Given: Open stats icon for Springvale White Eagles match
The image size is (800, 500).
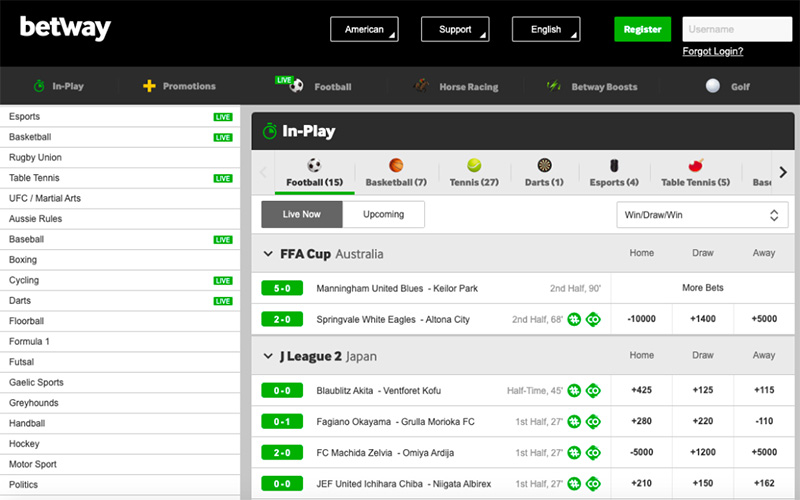Looking at the screenshot, I should 574,319.
